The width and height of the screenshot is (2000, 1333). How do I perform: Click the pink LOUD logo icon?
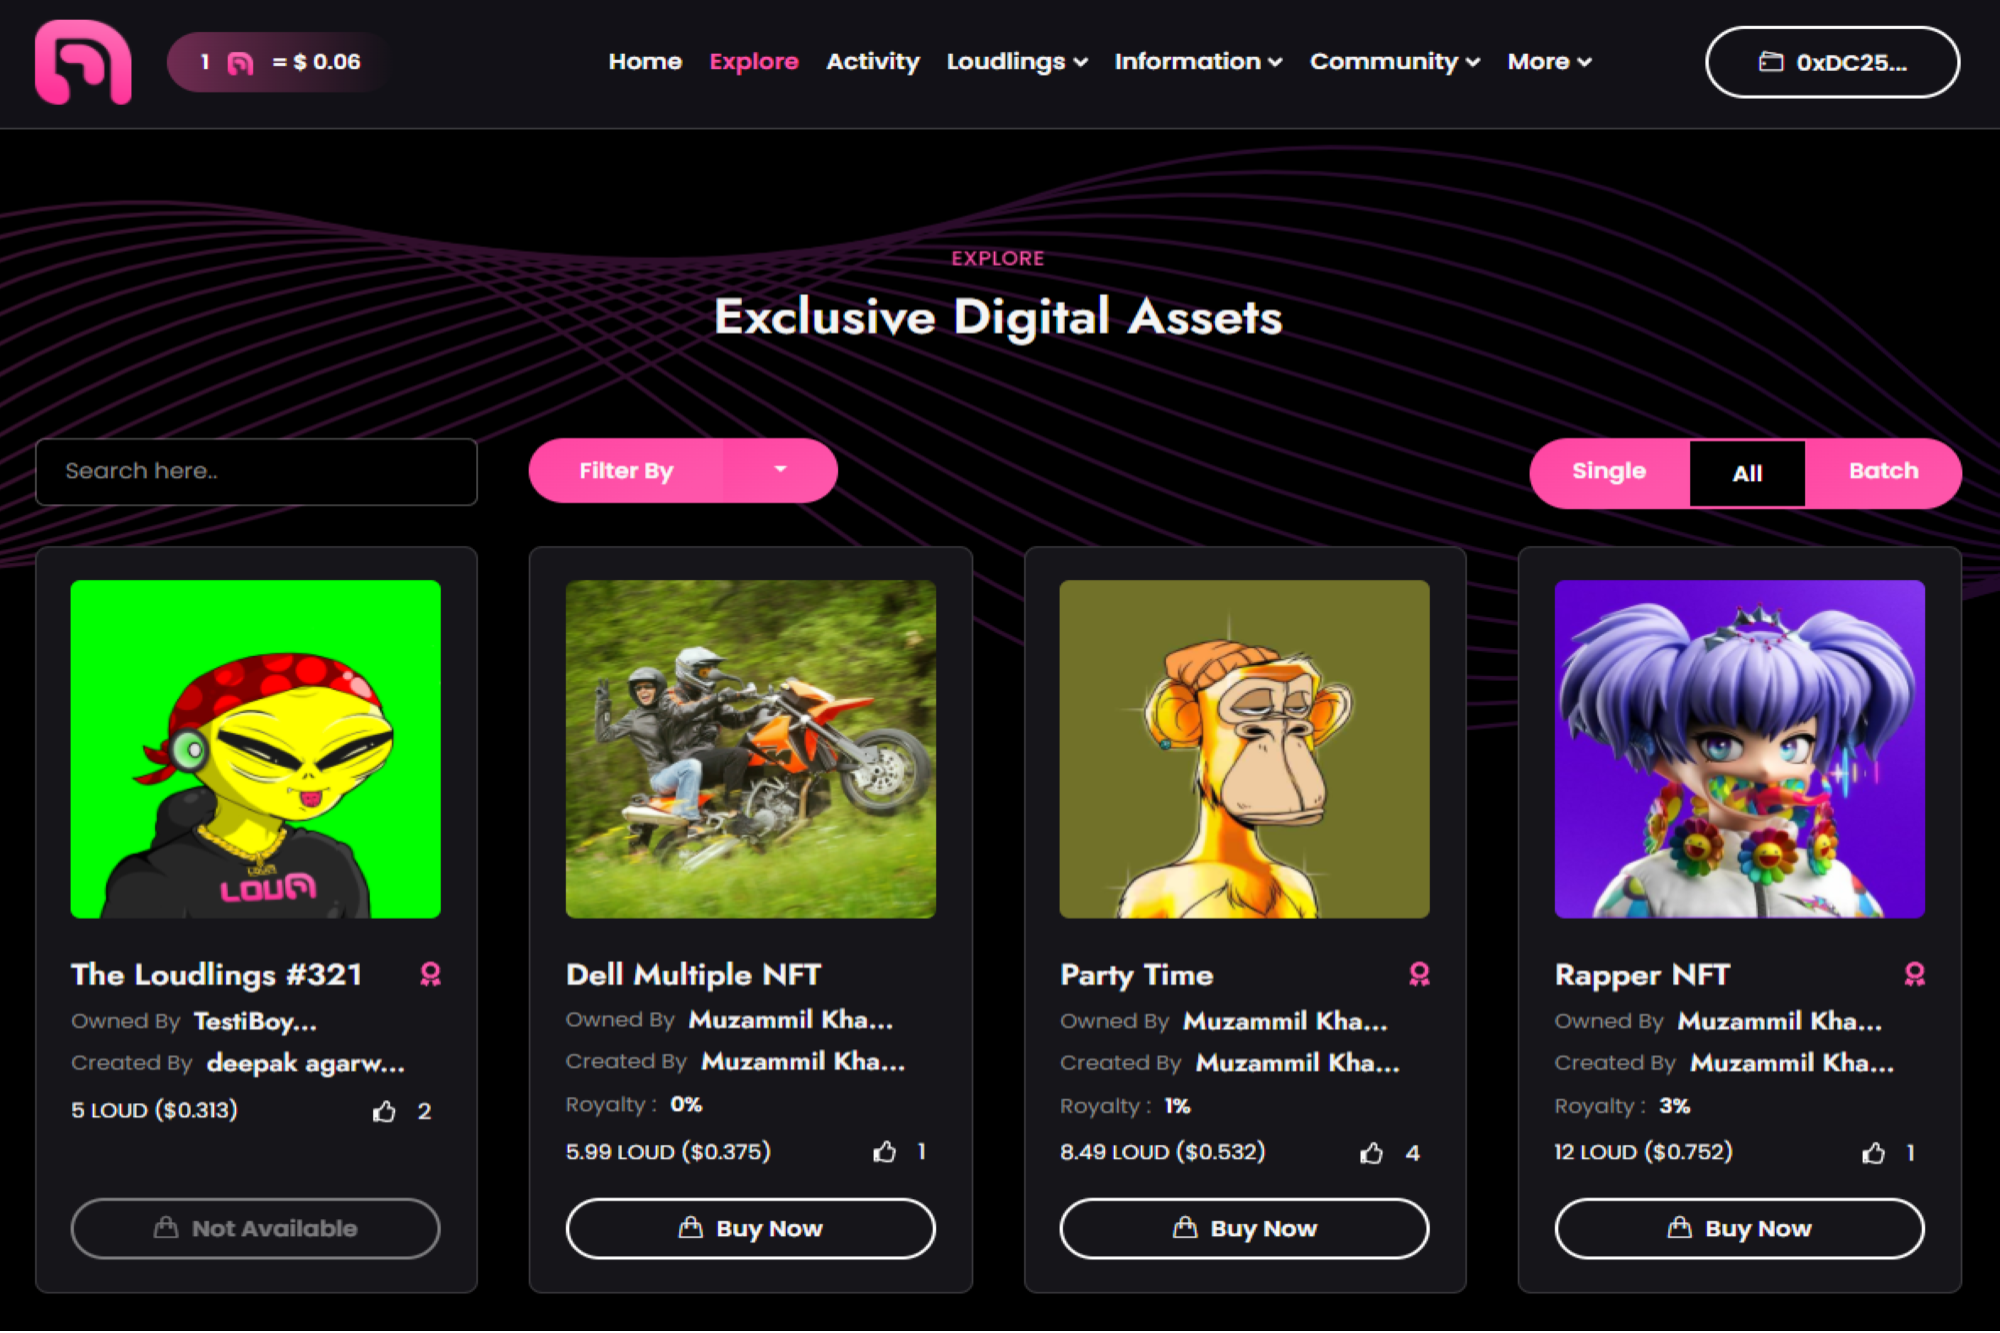point(83,62)
